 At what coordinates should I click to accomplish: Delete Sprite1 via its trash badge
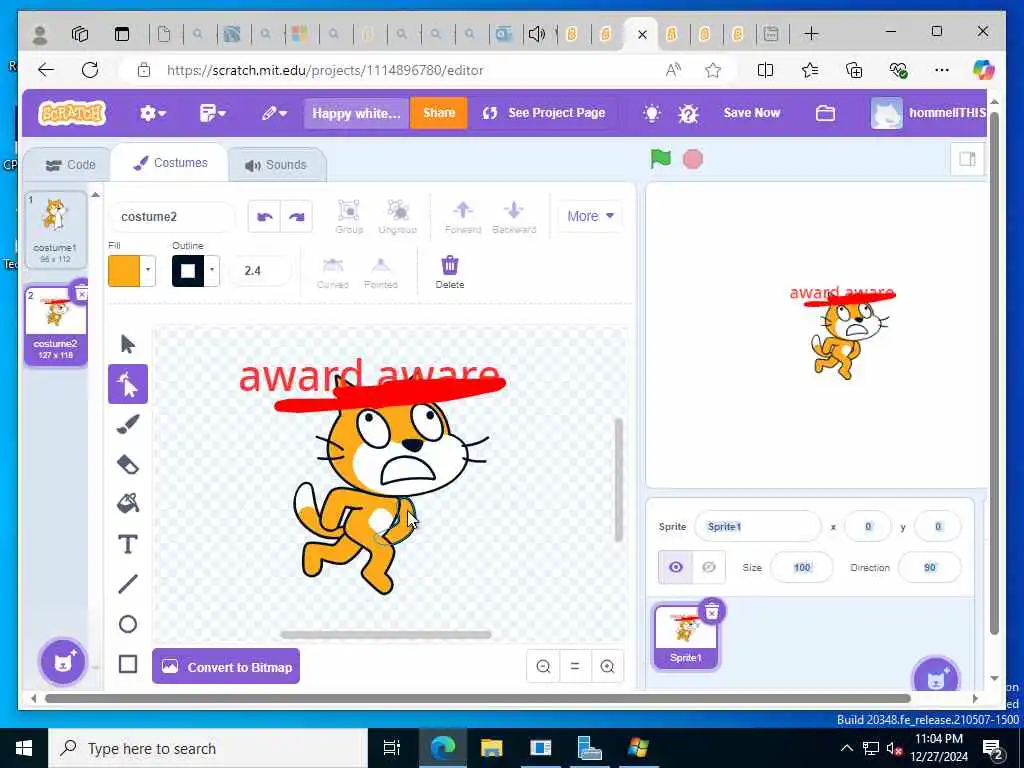pyautogui.click(x=712, y=612)
